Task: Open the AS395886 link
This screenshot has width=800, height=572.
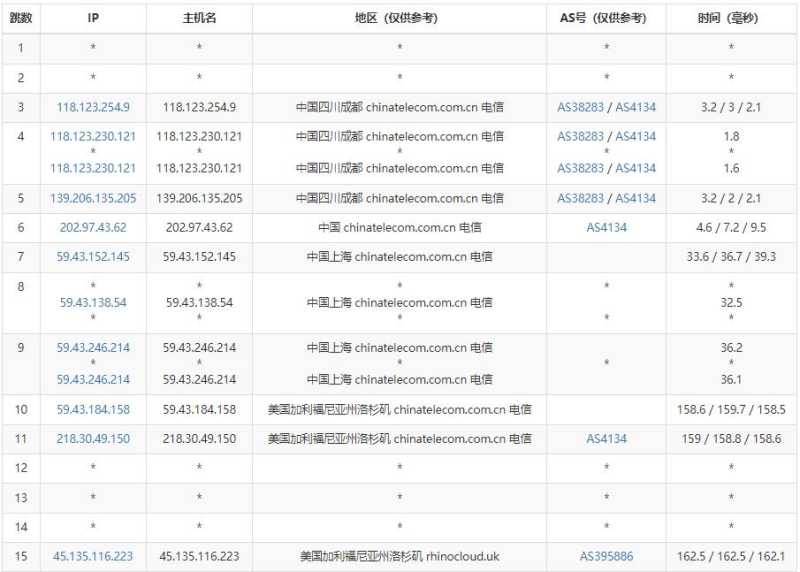Action: coord(606,556)
